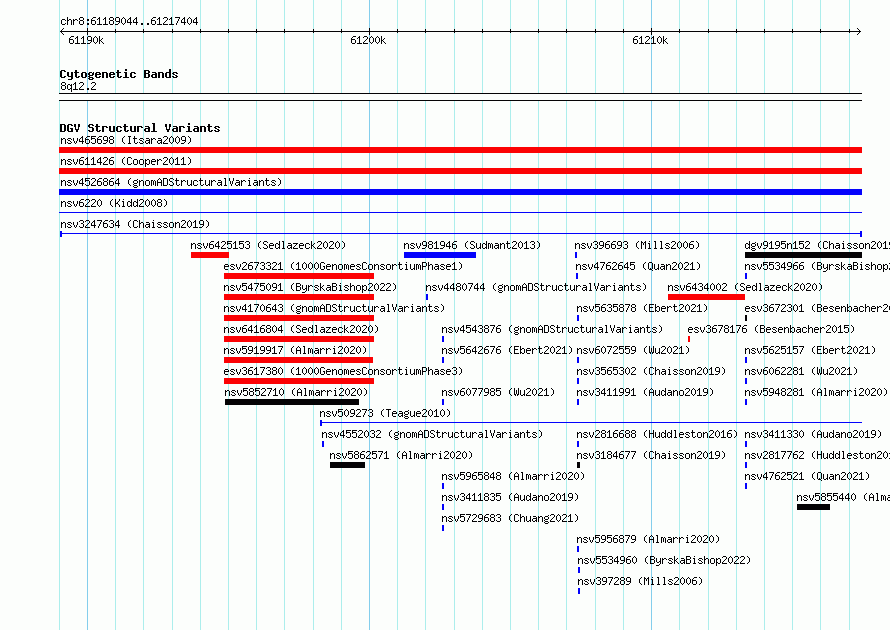The image size is (890, 630).
Task: Click nsv6072559 (Wu2021) label
Action: pyautogui.click(x=633, y=350)
